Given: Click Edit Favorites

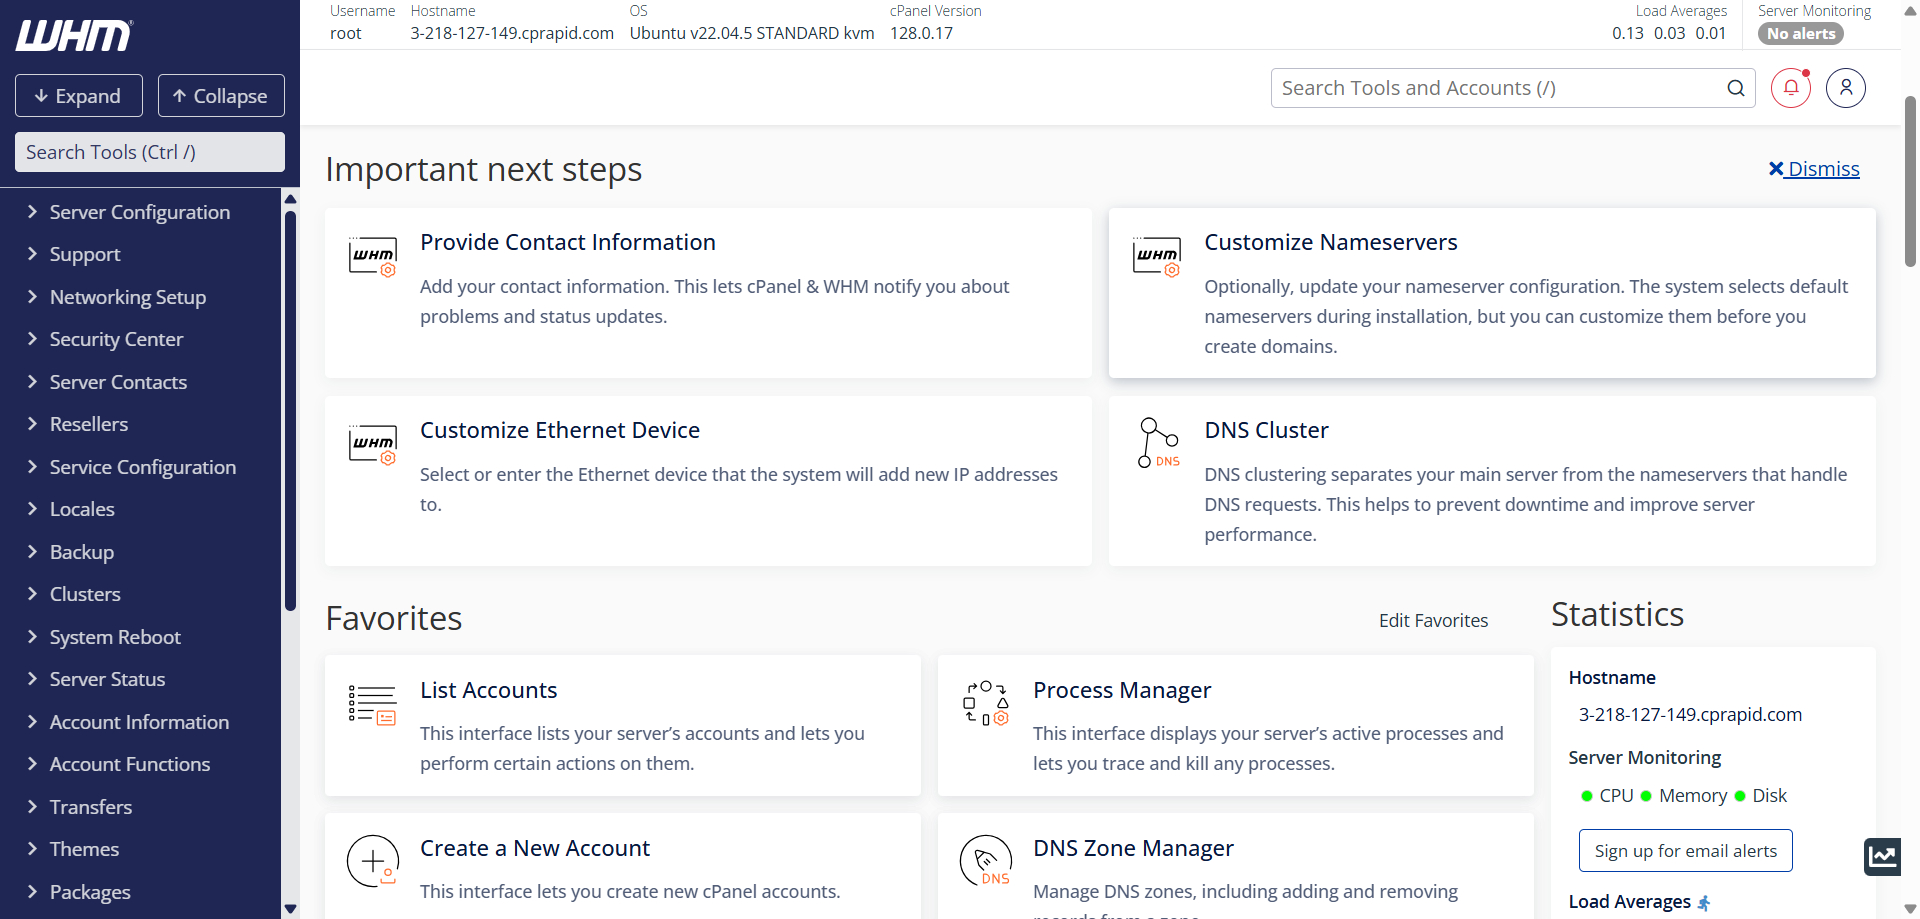Looking at the screenshot, I should tap(1433, 620).
